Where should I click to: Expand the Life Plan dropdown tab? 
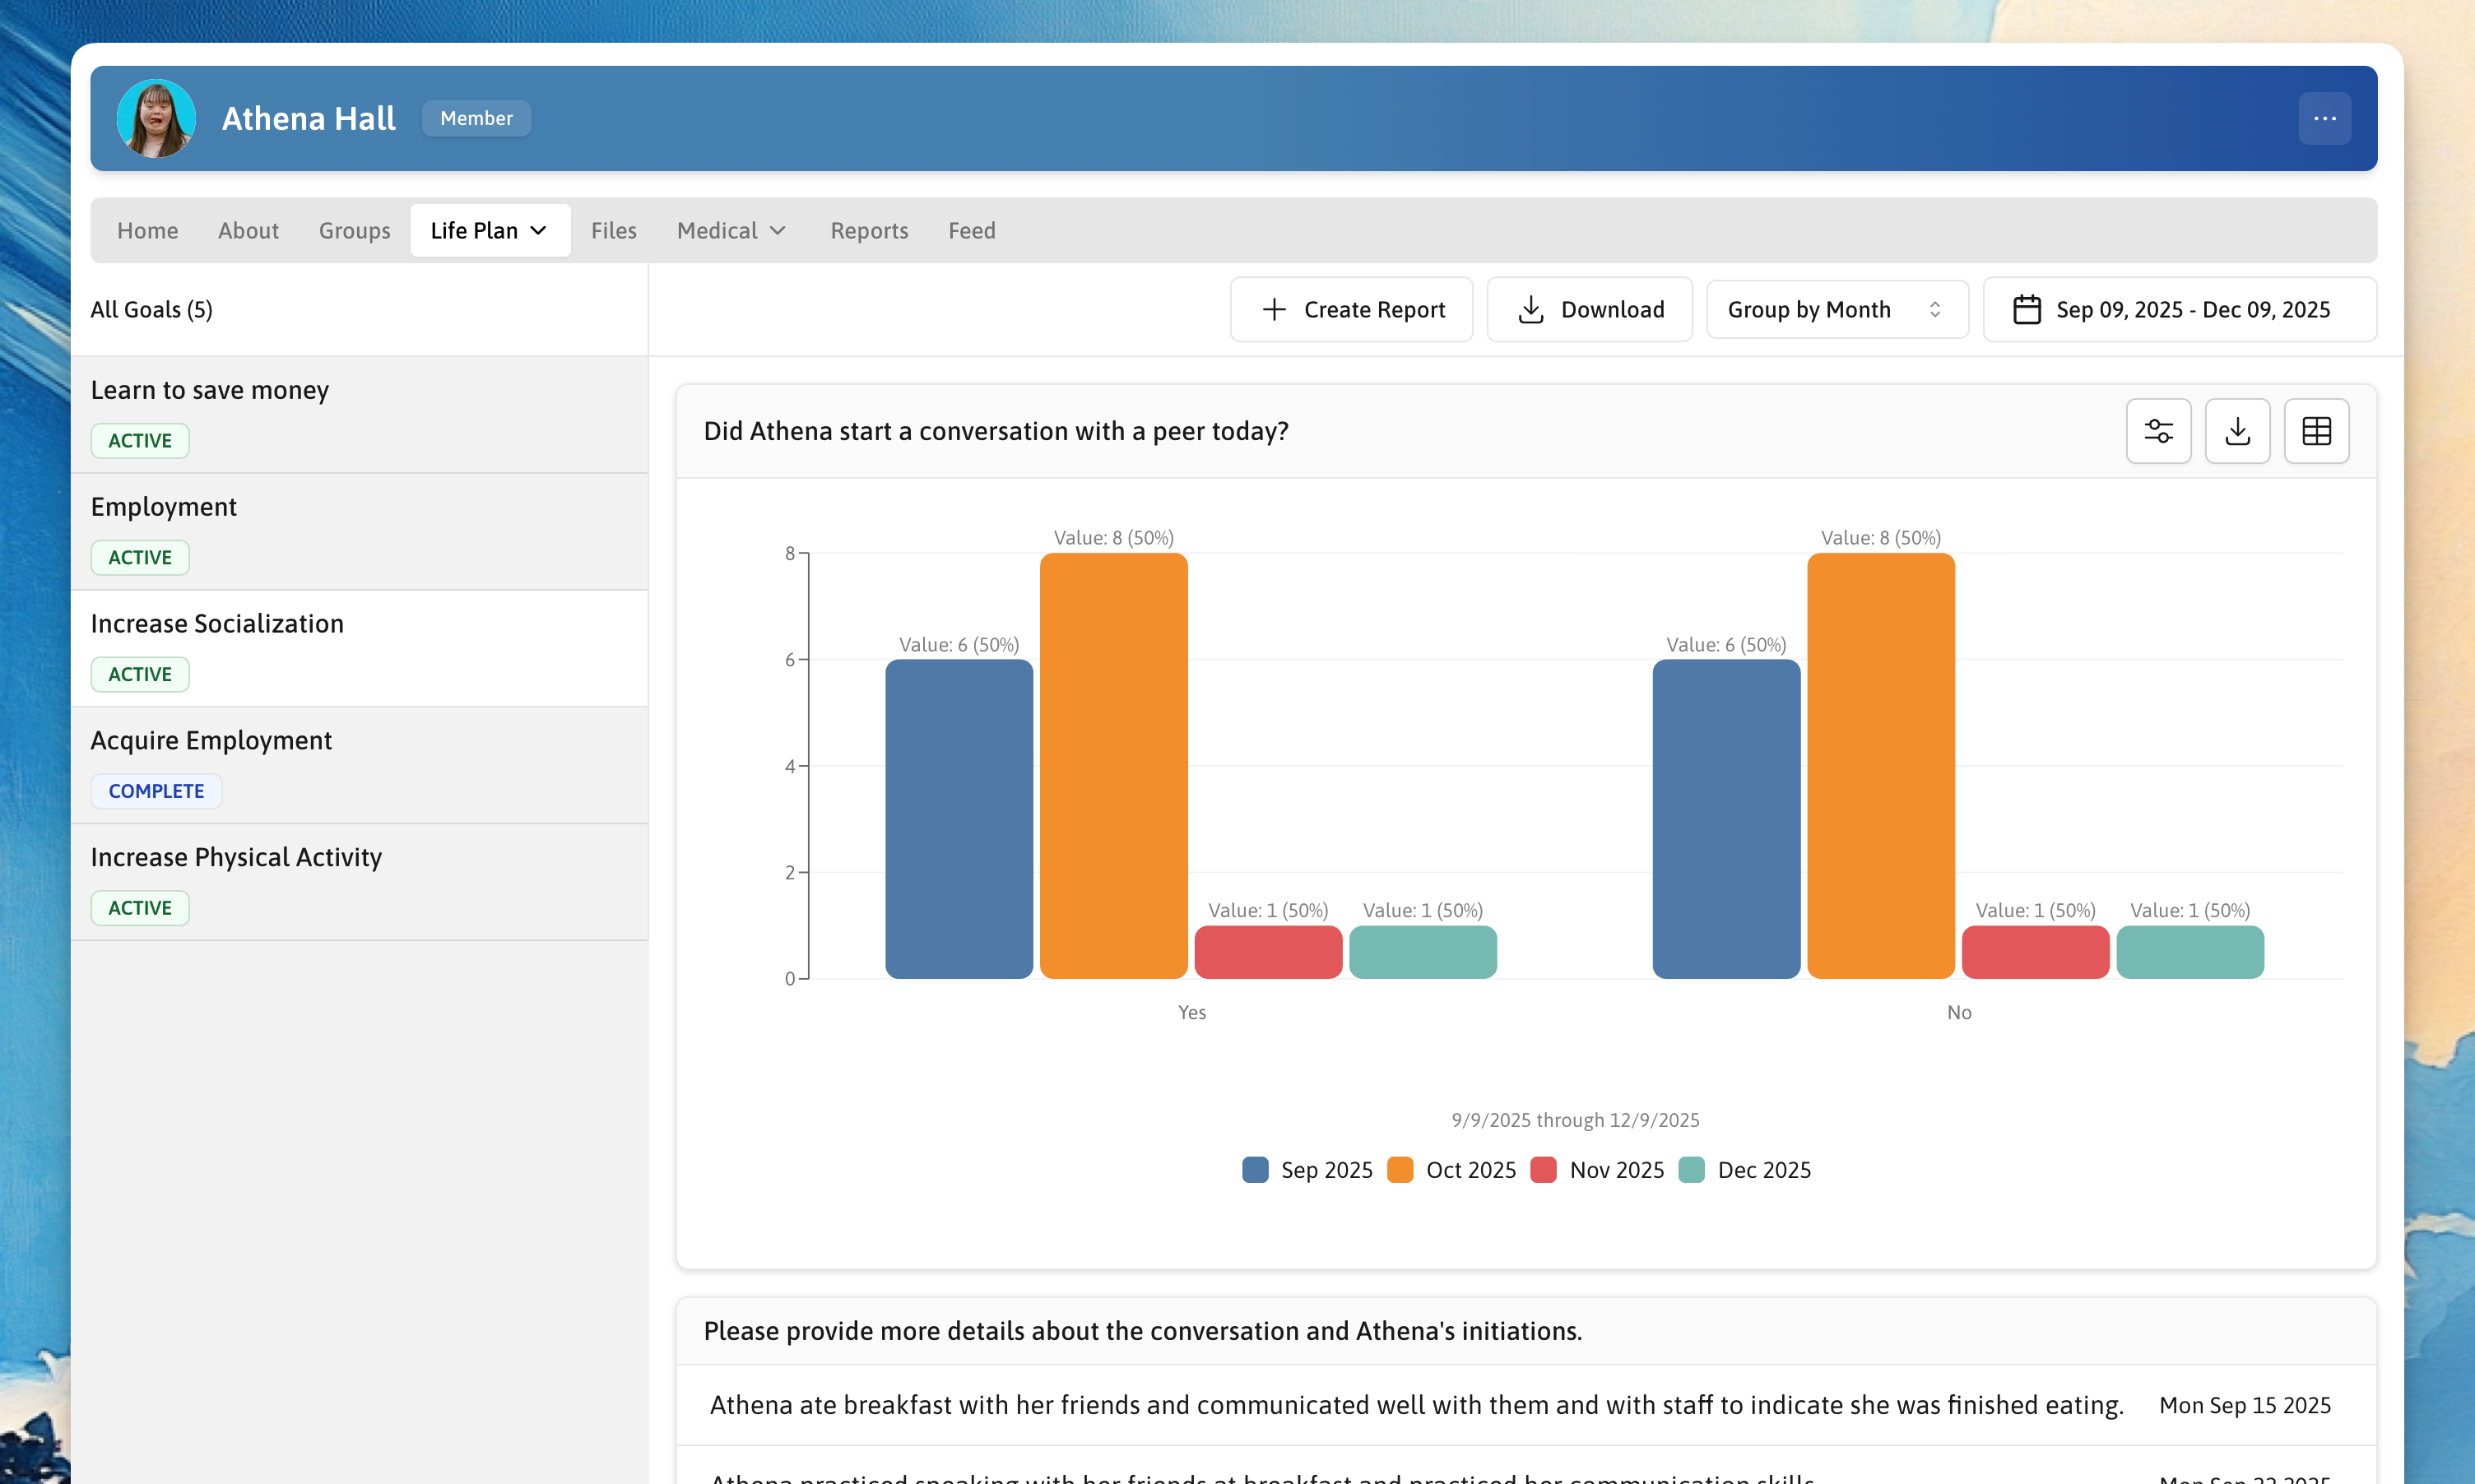[489, 231]
